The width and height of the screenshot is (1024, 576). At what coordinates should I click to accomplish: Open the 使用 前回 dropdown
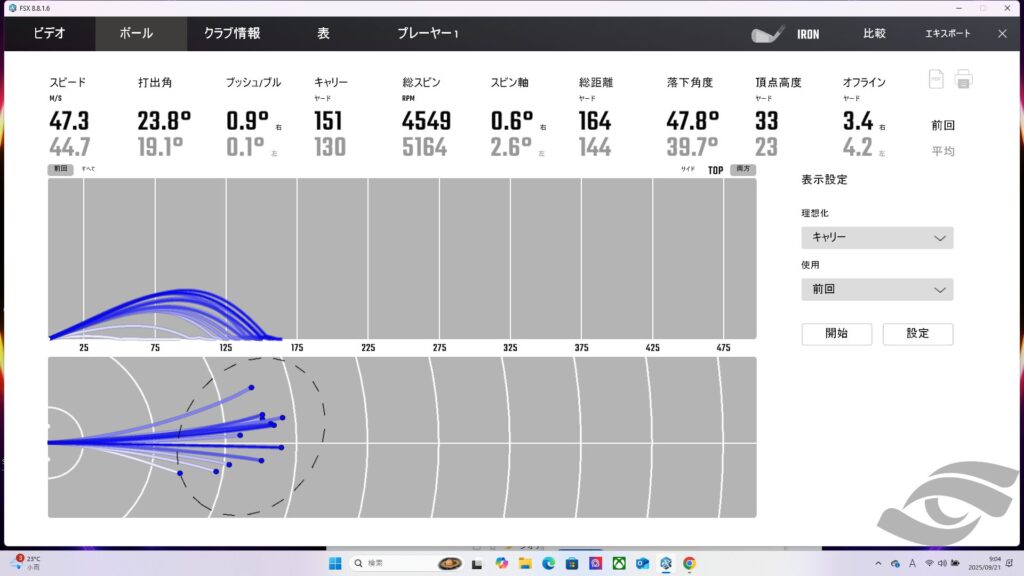[x=877, y=290]
